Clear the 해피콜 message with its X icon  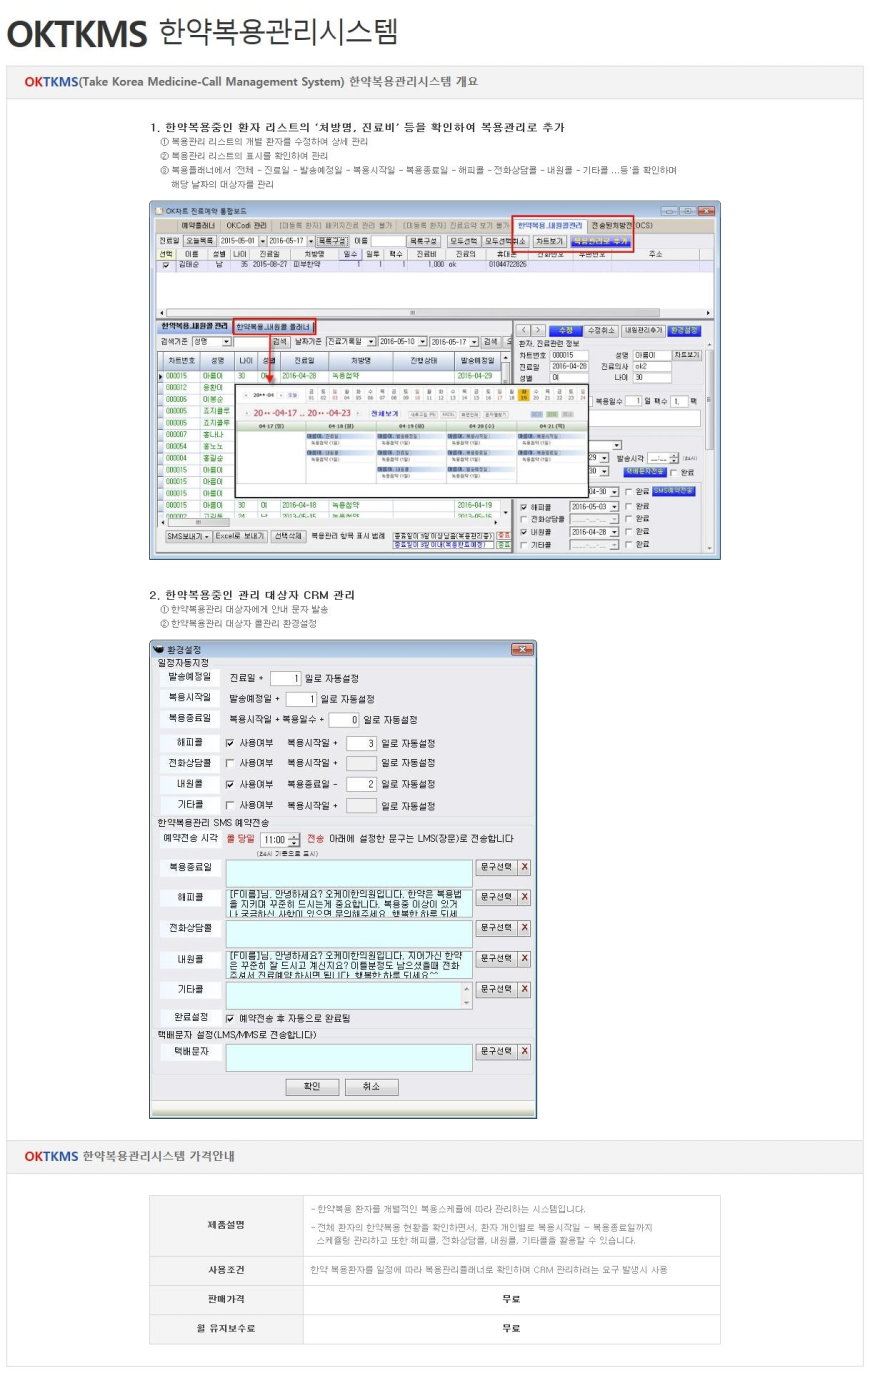[525, 897]
